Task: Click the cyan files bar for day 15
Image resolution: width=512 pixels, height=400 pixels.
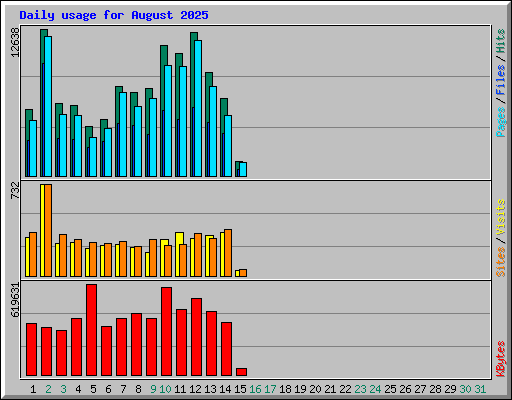Action: 243,169
